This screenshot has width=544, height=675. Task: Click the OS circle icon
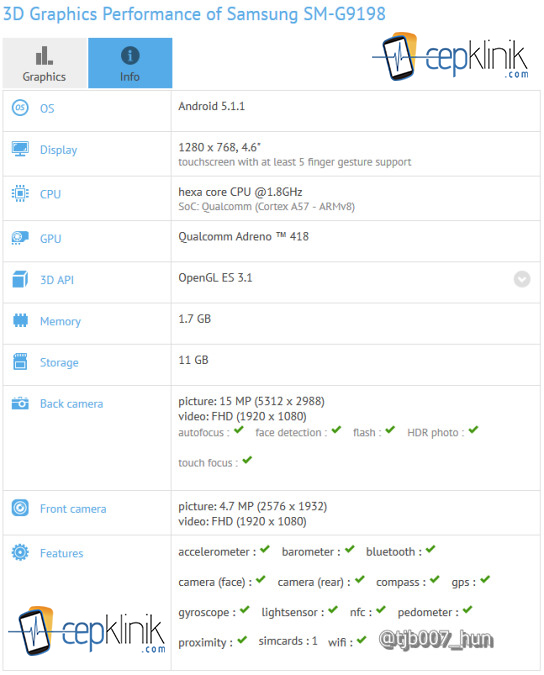20,108
